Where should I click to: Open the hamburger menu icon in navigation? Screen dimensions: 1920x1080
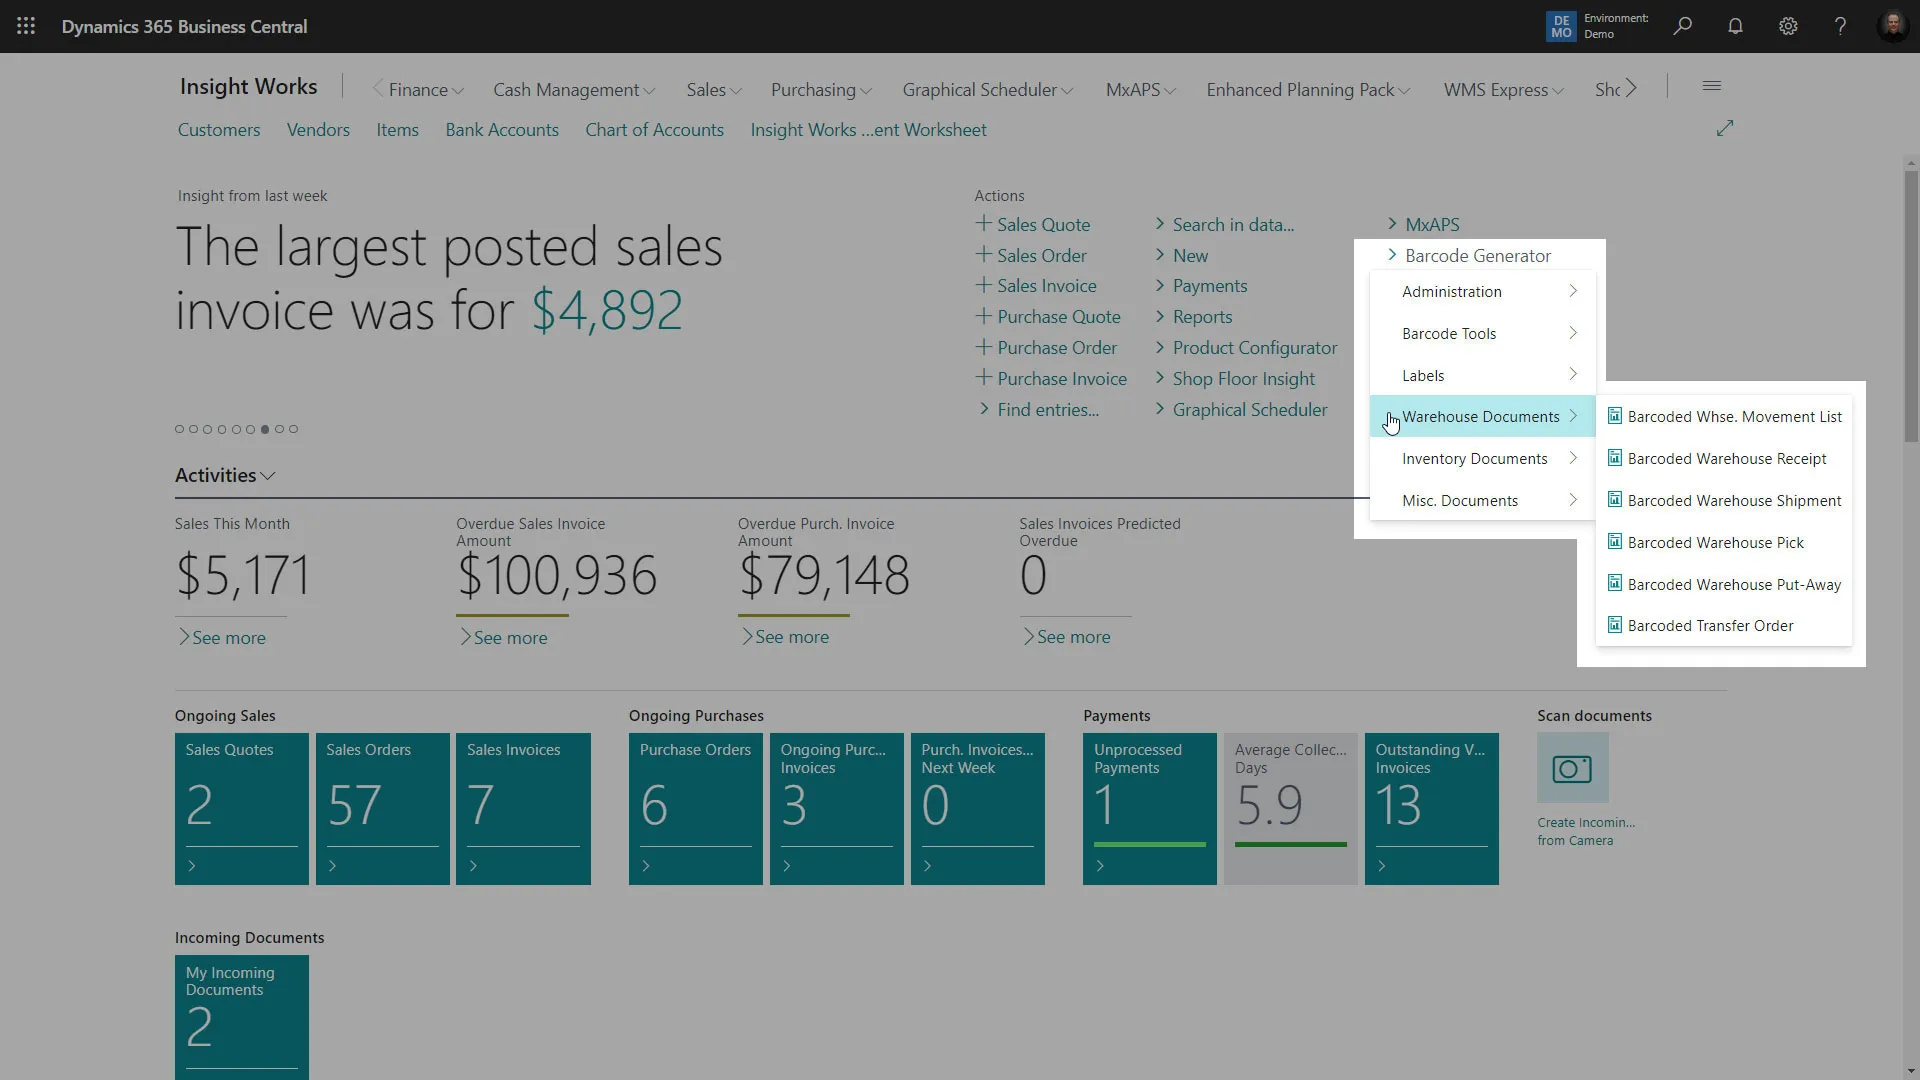tap(1711, 86)
